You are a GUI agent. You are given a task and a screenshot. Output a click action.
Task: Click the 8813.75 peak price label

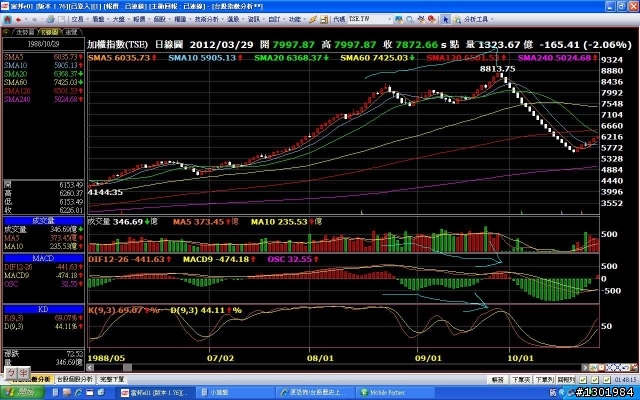point(497,69)
